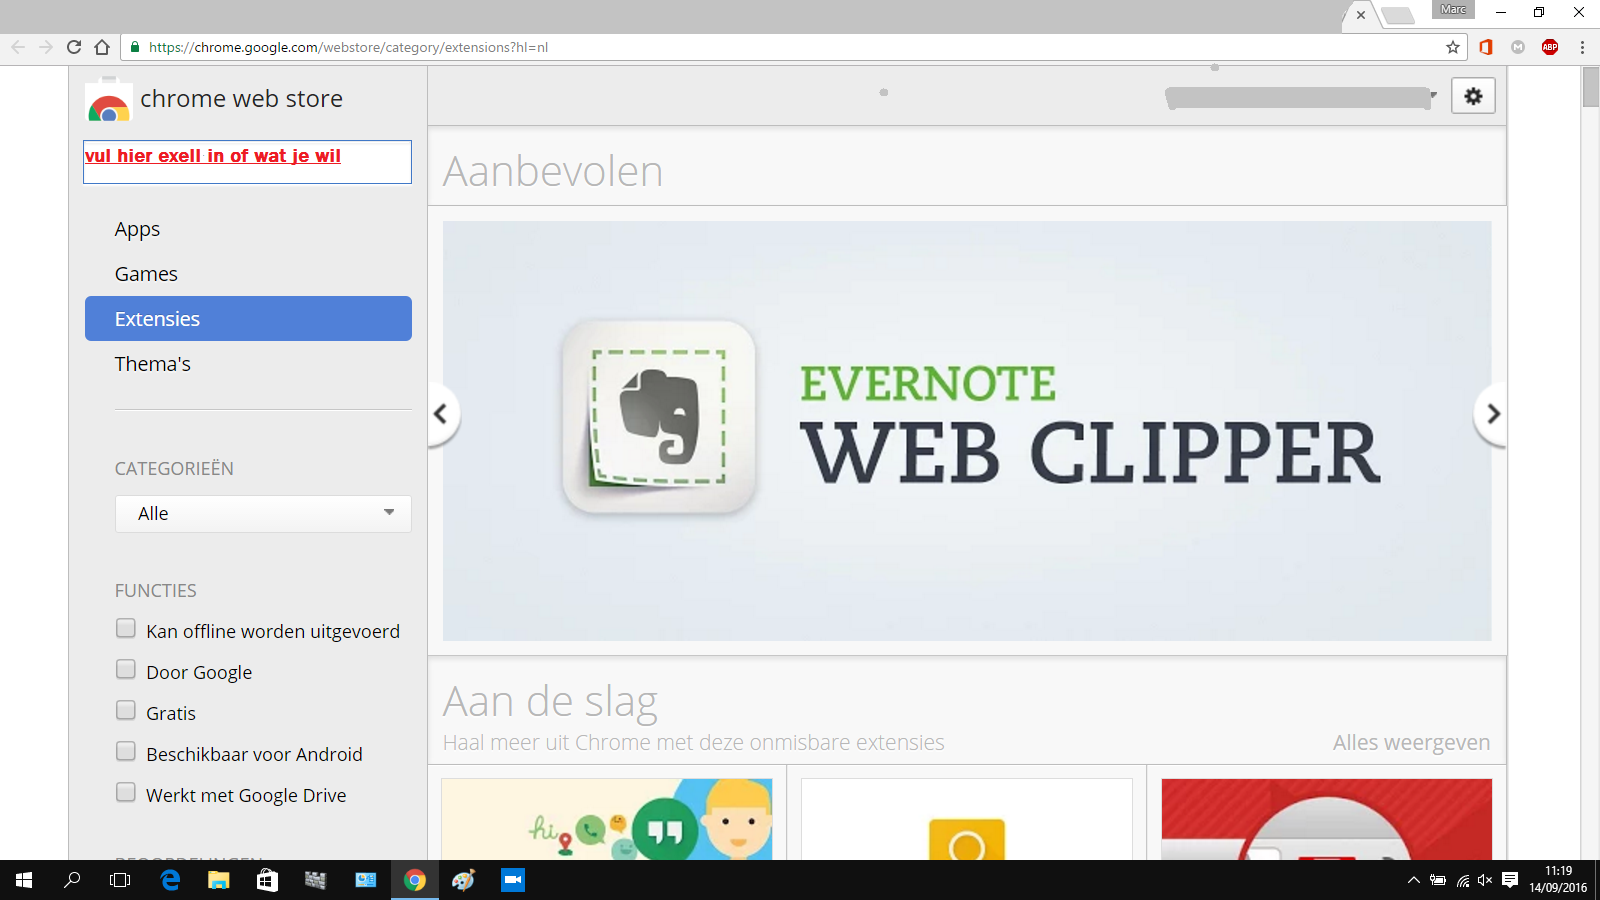Image resolution: width=1600 pixels, height=900 pixels.
Task: Enable 'Werkt met Google Drive' filter
Action: (126, 792)
